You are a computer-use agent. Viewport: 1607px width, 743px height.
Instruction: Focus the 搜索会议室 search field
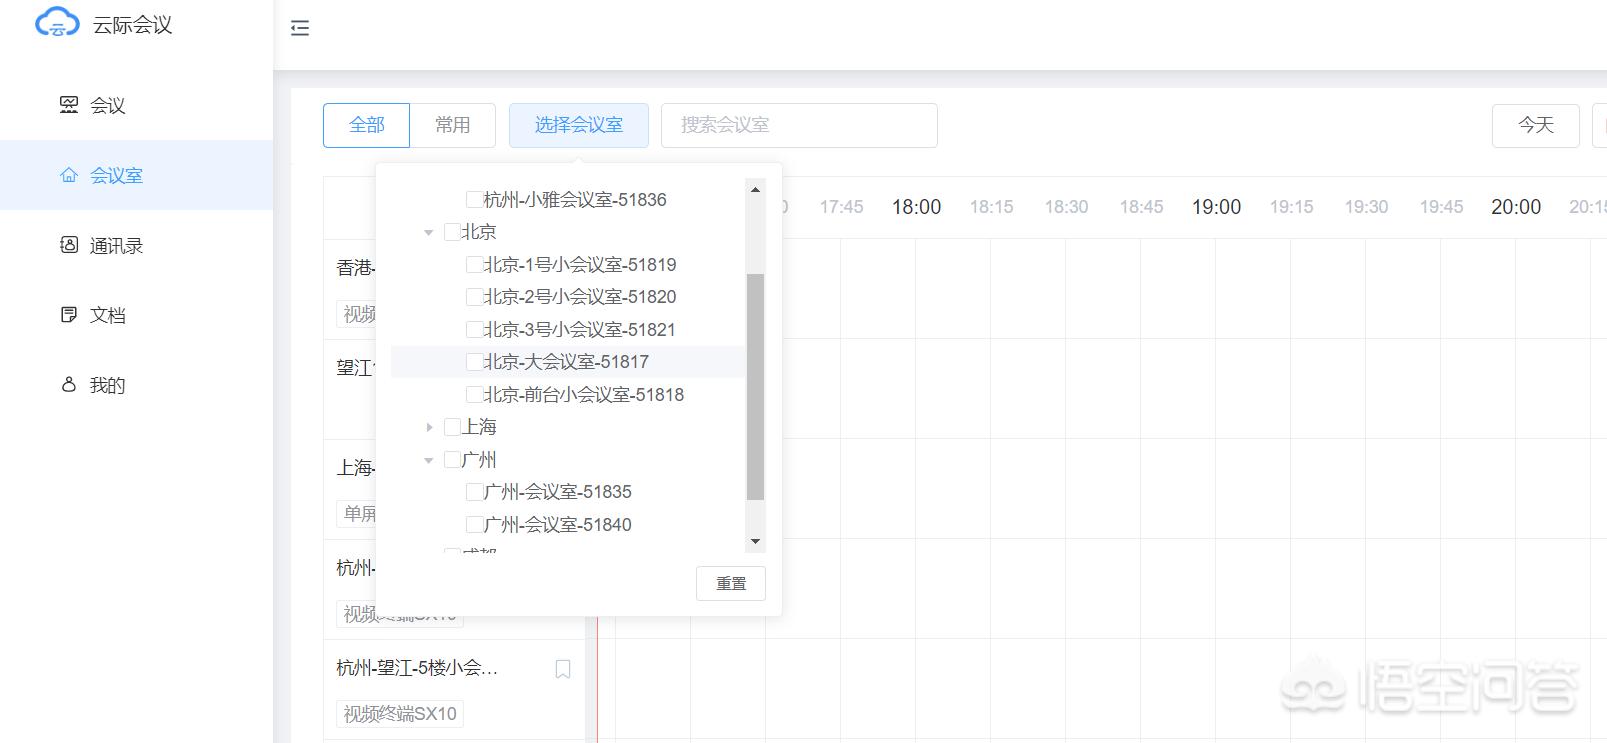pos(799,125)
